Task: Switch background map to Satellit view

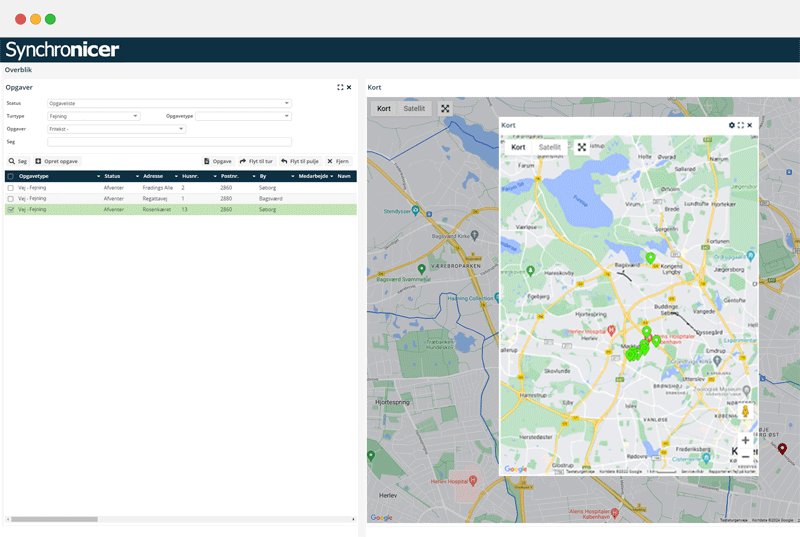Action: (x=414, y=109)
